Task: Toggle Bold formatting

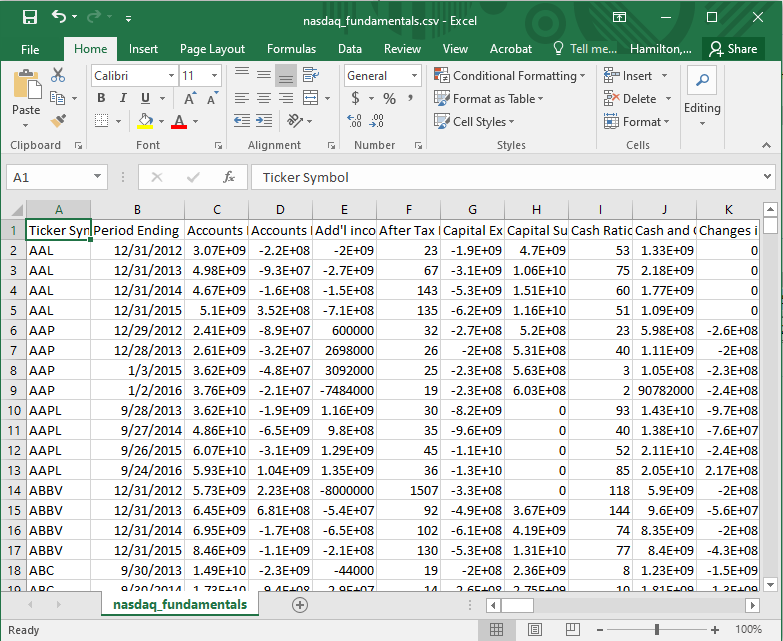Action: (x=101, y=98)
